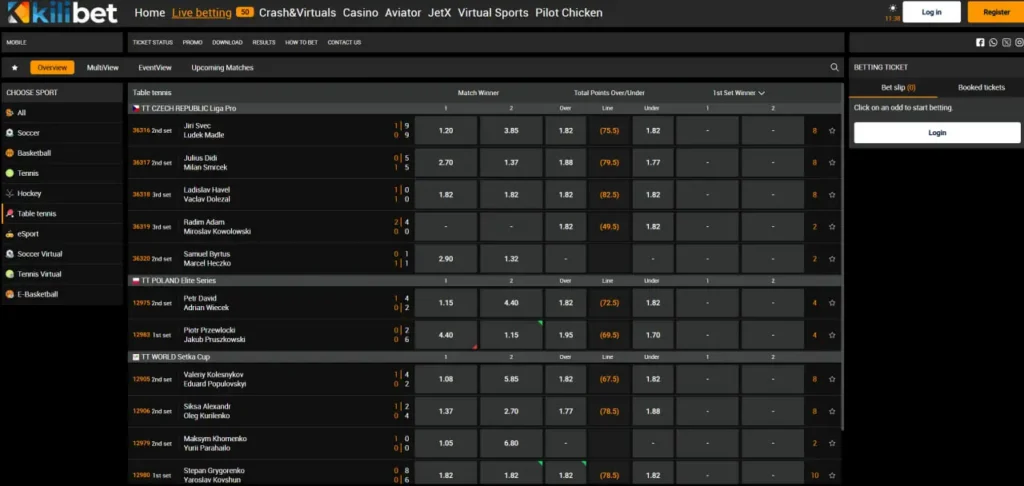Choose eSport in sport list

(62, 234)
